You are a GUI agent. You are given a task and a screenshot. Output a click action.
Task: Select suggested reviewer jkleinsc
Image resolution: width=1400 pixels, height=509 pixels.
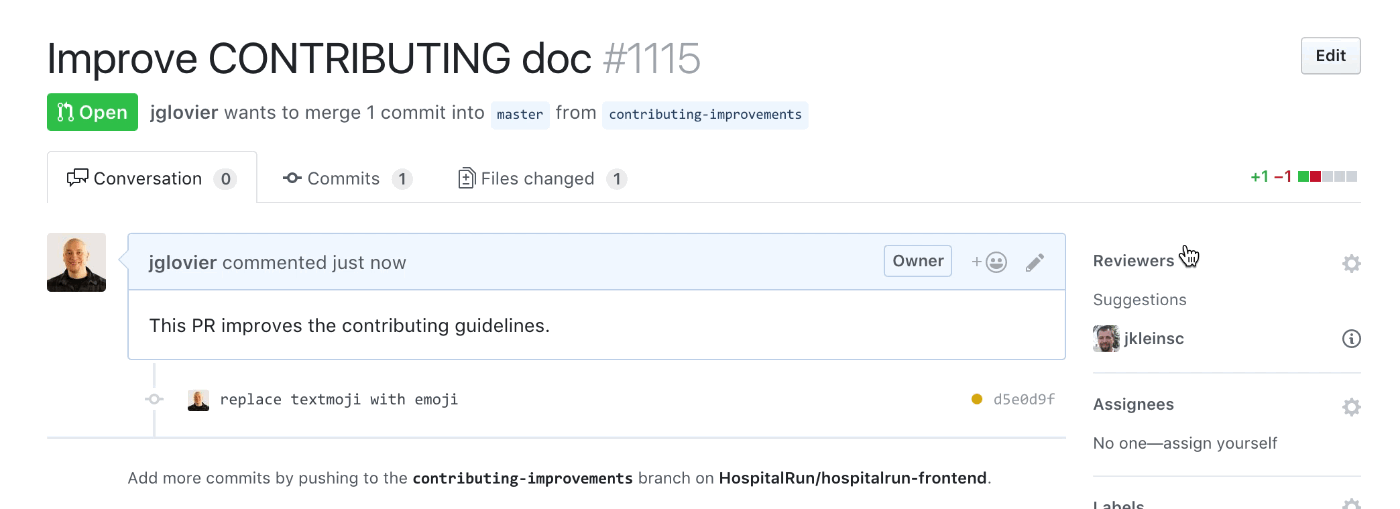(1153, 339)
